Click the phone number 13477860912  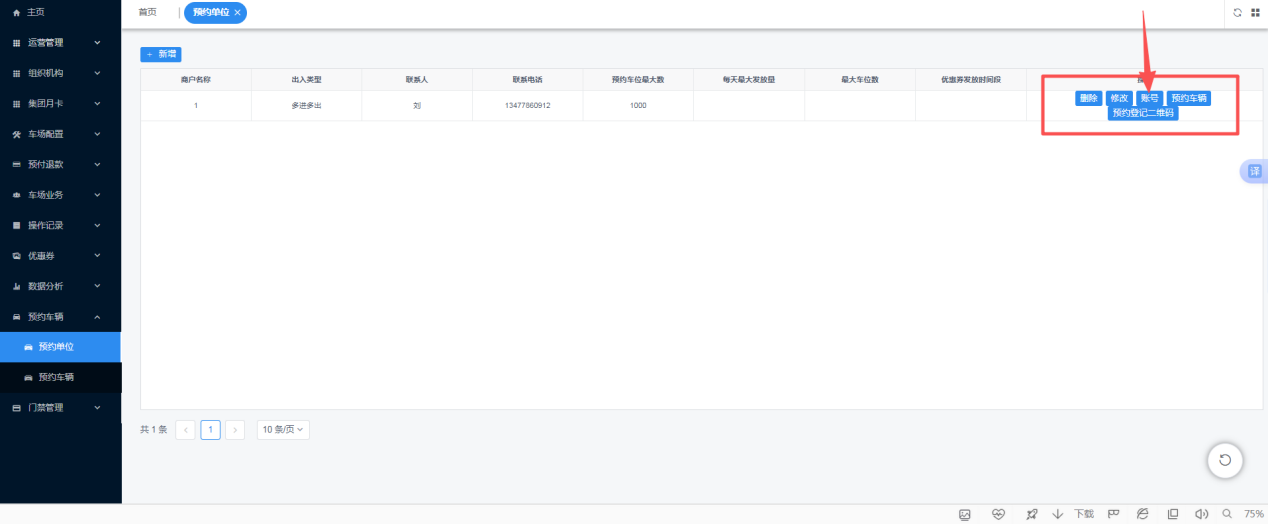[x=527, y=105]
